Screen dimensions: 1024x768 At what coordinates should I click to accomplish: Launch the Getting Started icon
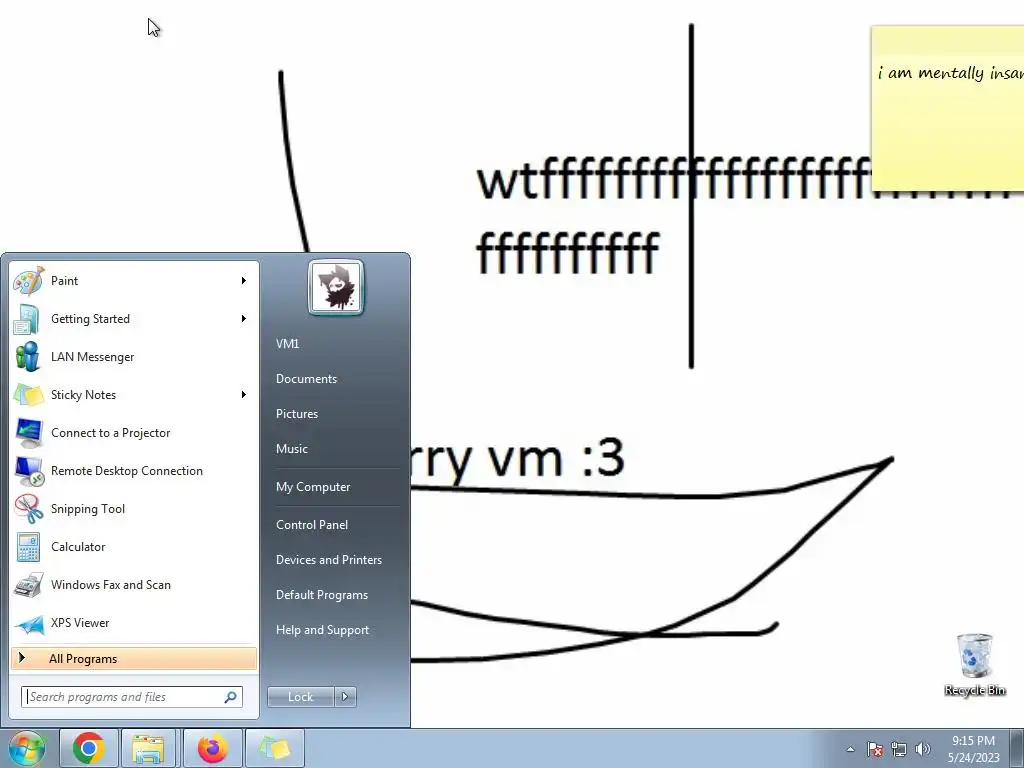click(27, 319)
